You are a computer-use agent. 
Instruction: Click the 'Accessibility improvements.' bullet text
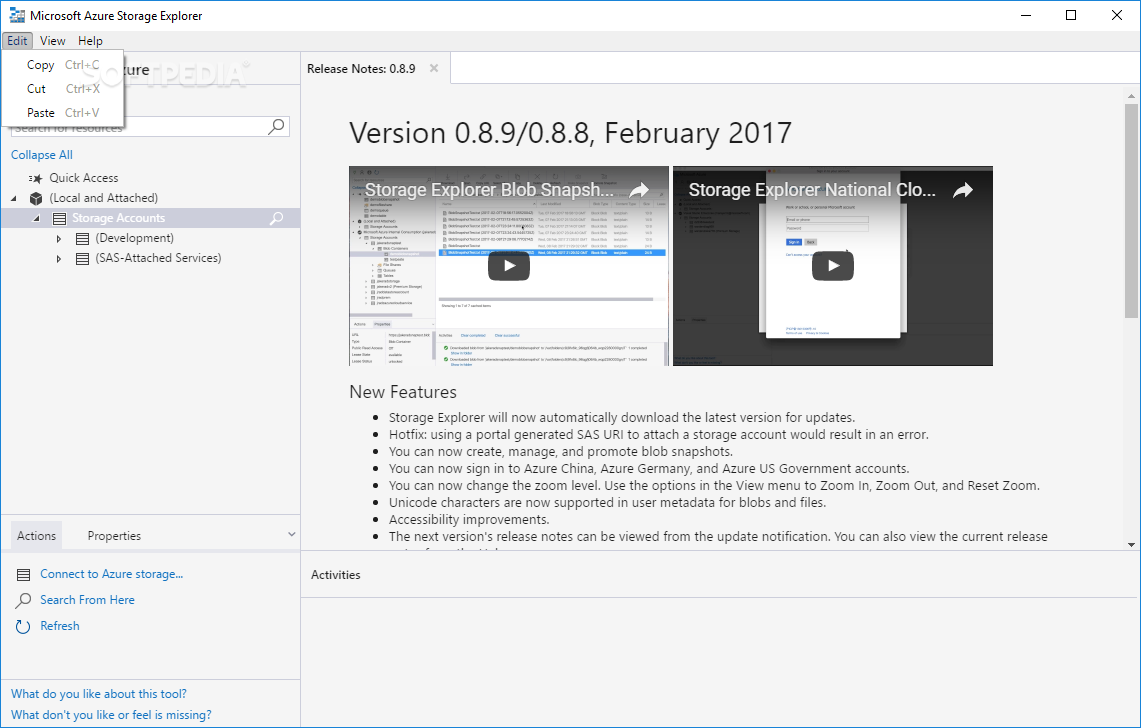pos(469,519)
